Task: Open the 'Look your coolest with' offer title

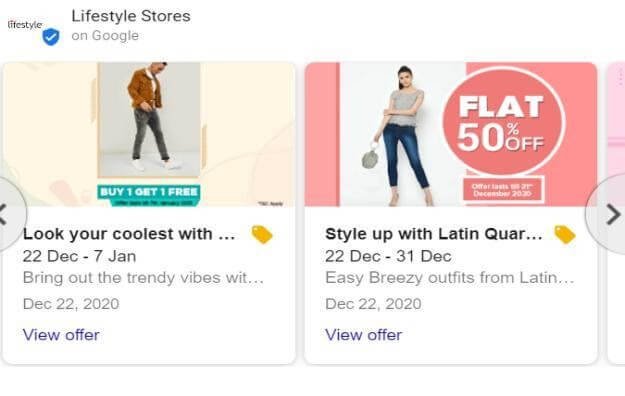Action: point(129,234)
